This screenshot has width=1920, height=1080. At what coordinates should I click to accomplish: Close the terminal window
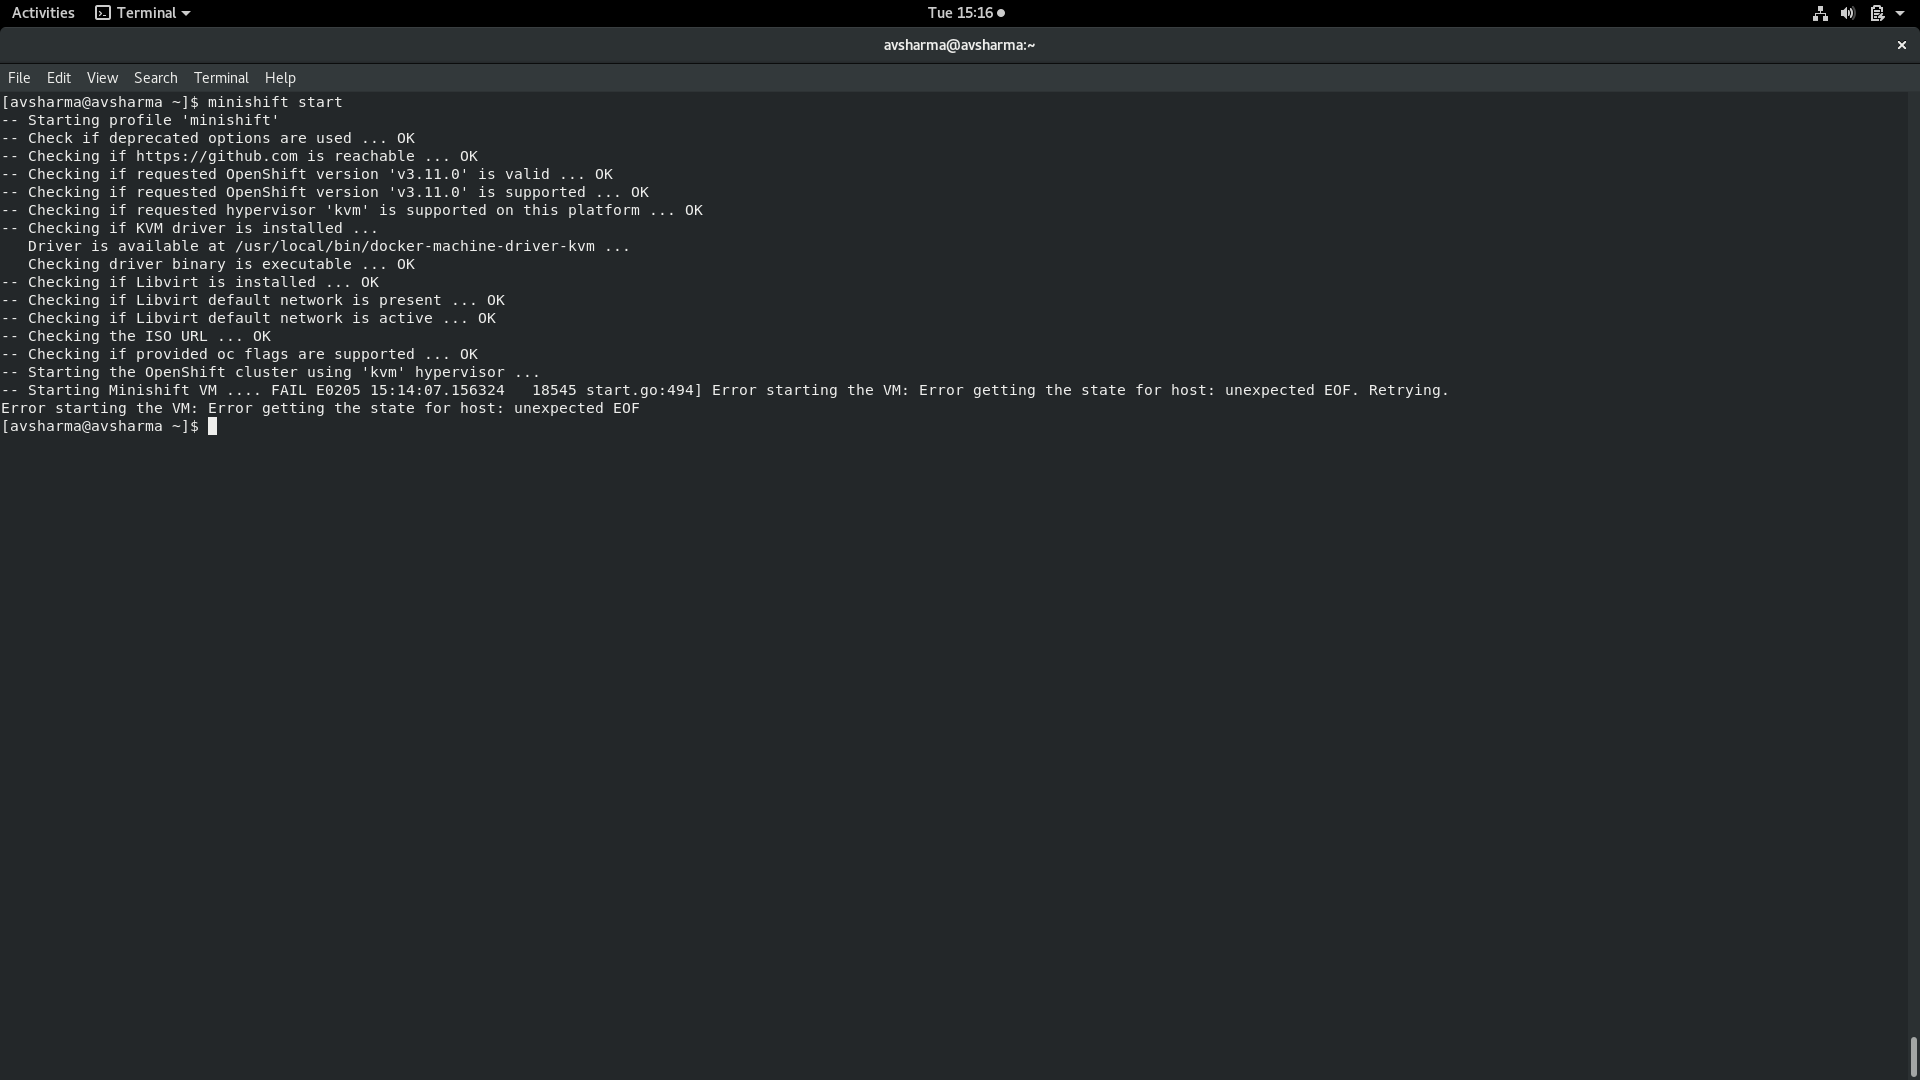(1902, 45)
